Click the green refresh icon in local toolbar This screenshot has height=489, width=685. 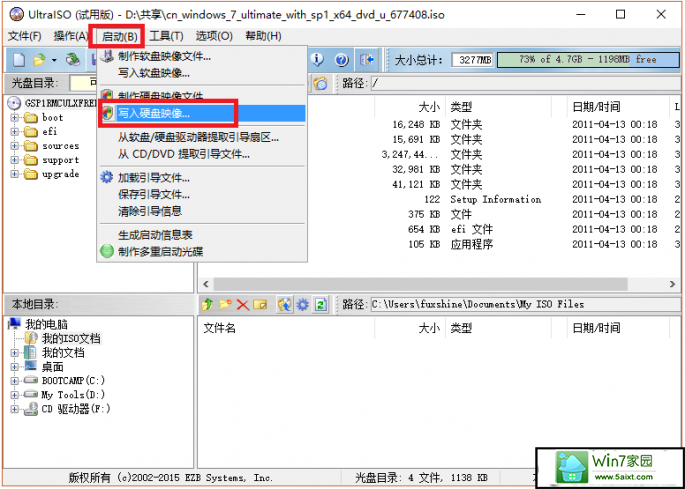click(321, 304)
